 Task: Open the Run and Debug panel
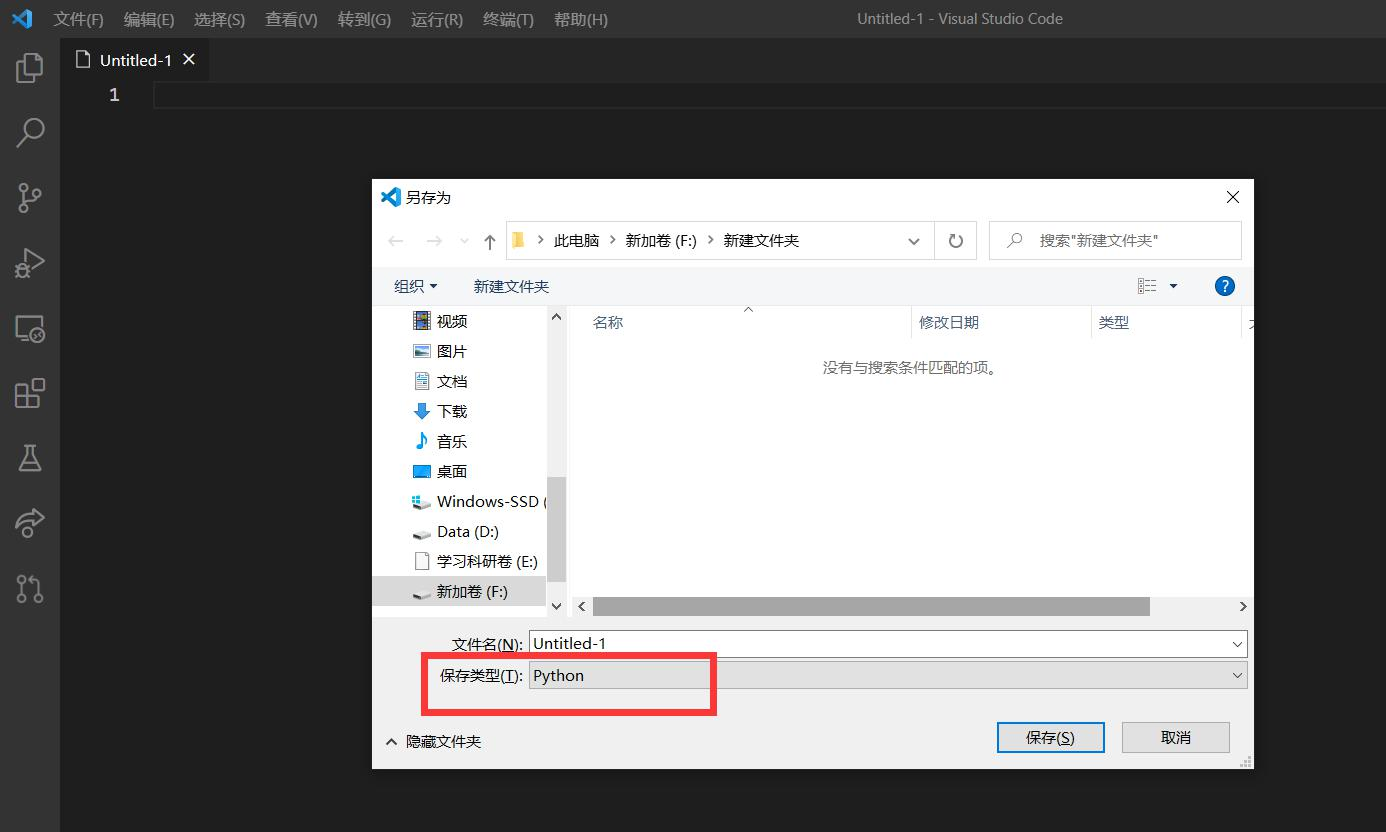coord(29,263)
